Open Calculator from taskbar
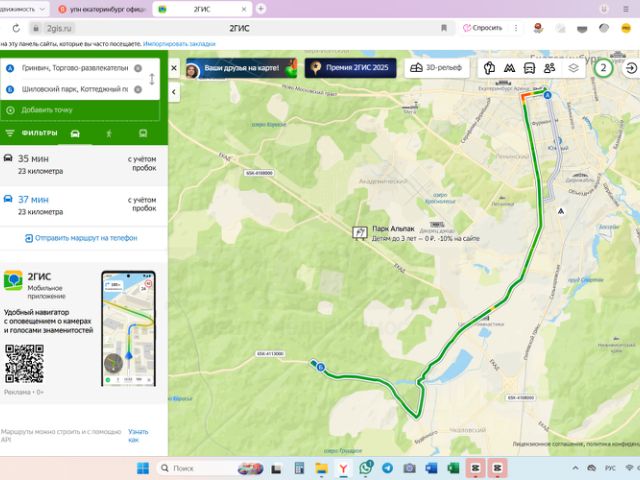The height and width of the screenshot is (480, 640). point(299,468)
